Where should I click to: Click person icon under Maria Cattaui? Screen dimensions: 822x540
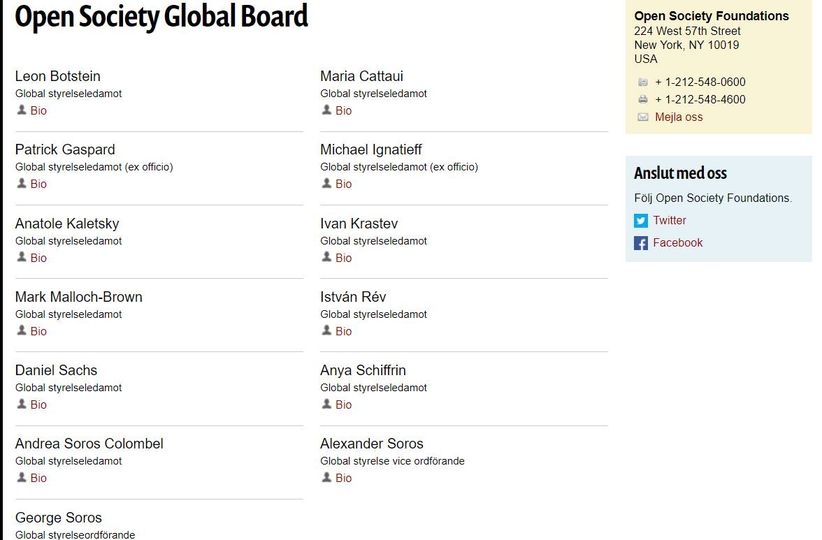pyautogui.click(x=326, y=110)
